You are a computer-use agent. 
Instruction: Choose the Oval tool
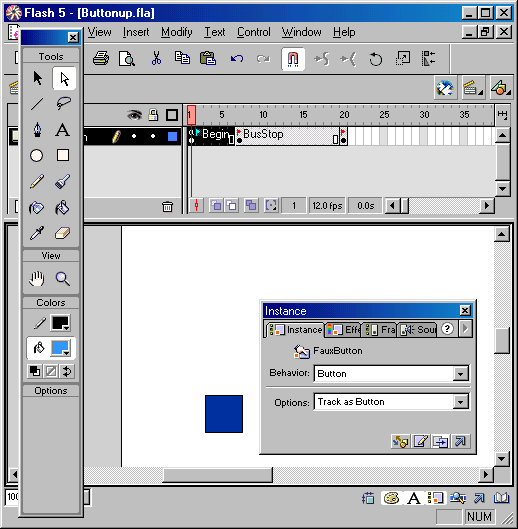coord(36,156)
